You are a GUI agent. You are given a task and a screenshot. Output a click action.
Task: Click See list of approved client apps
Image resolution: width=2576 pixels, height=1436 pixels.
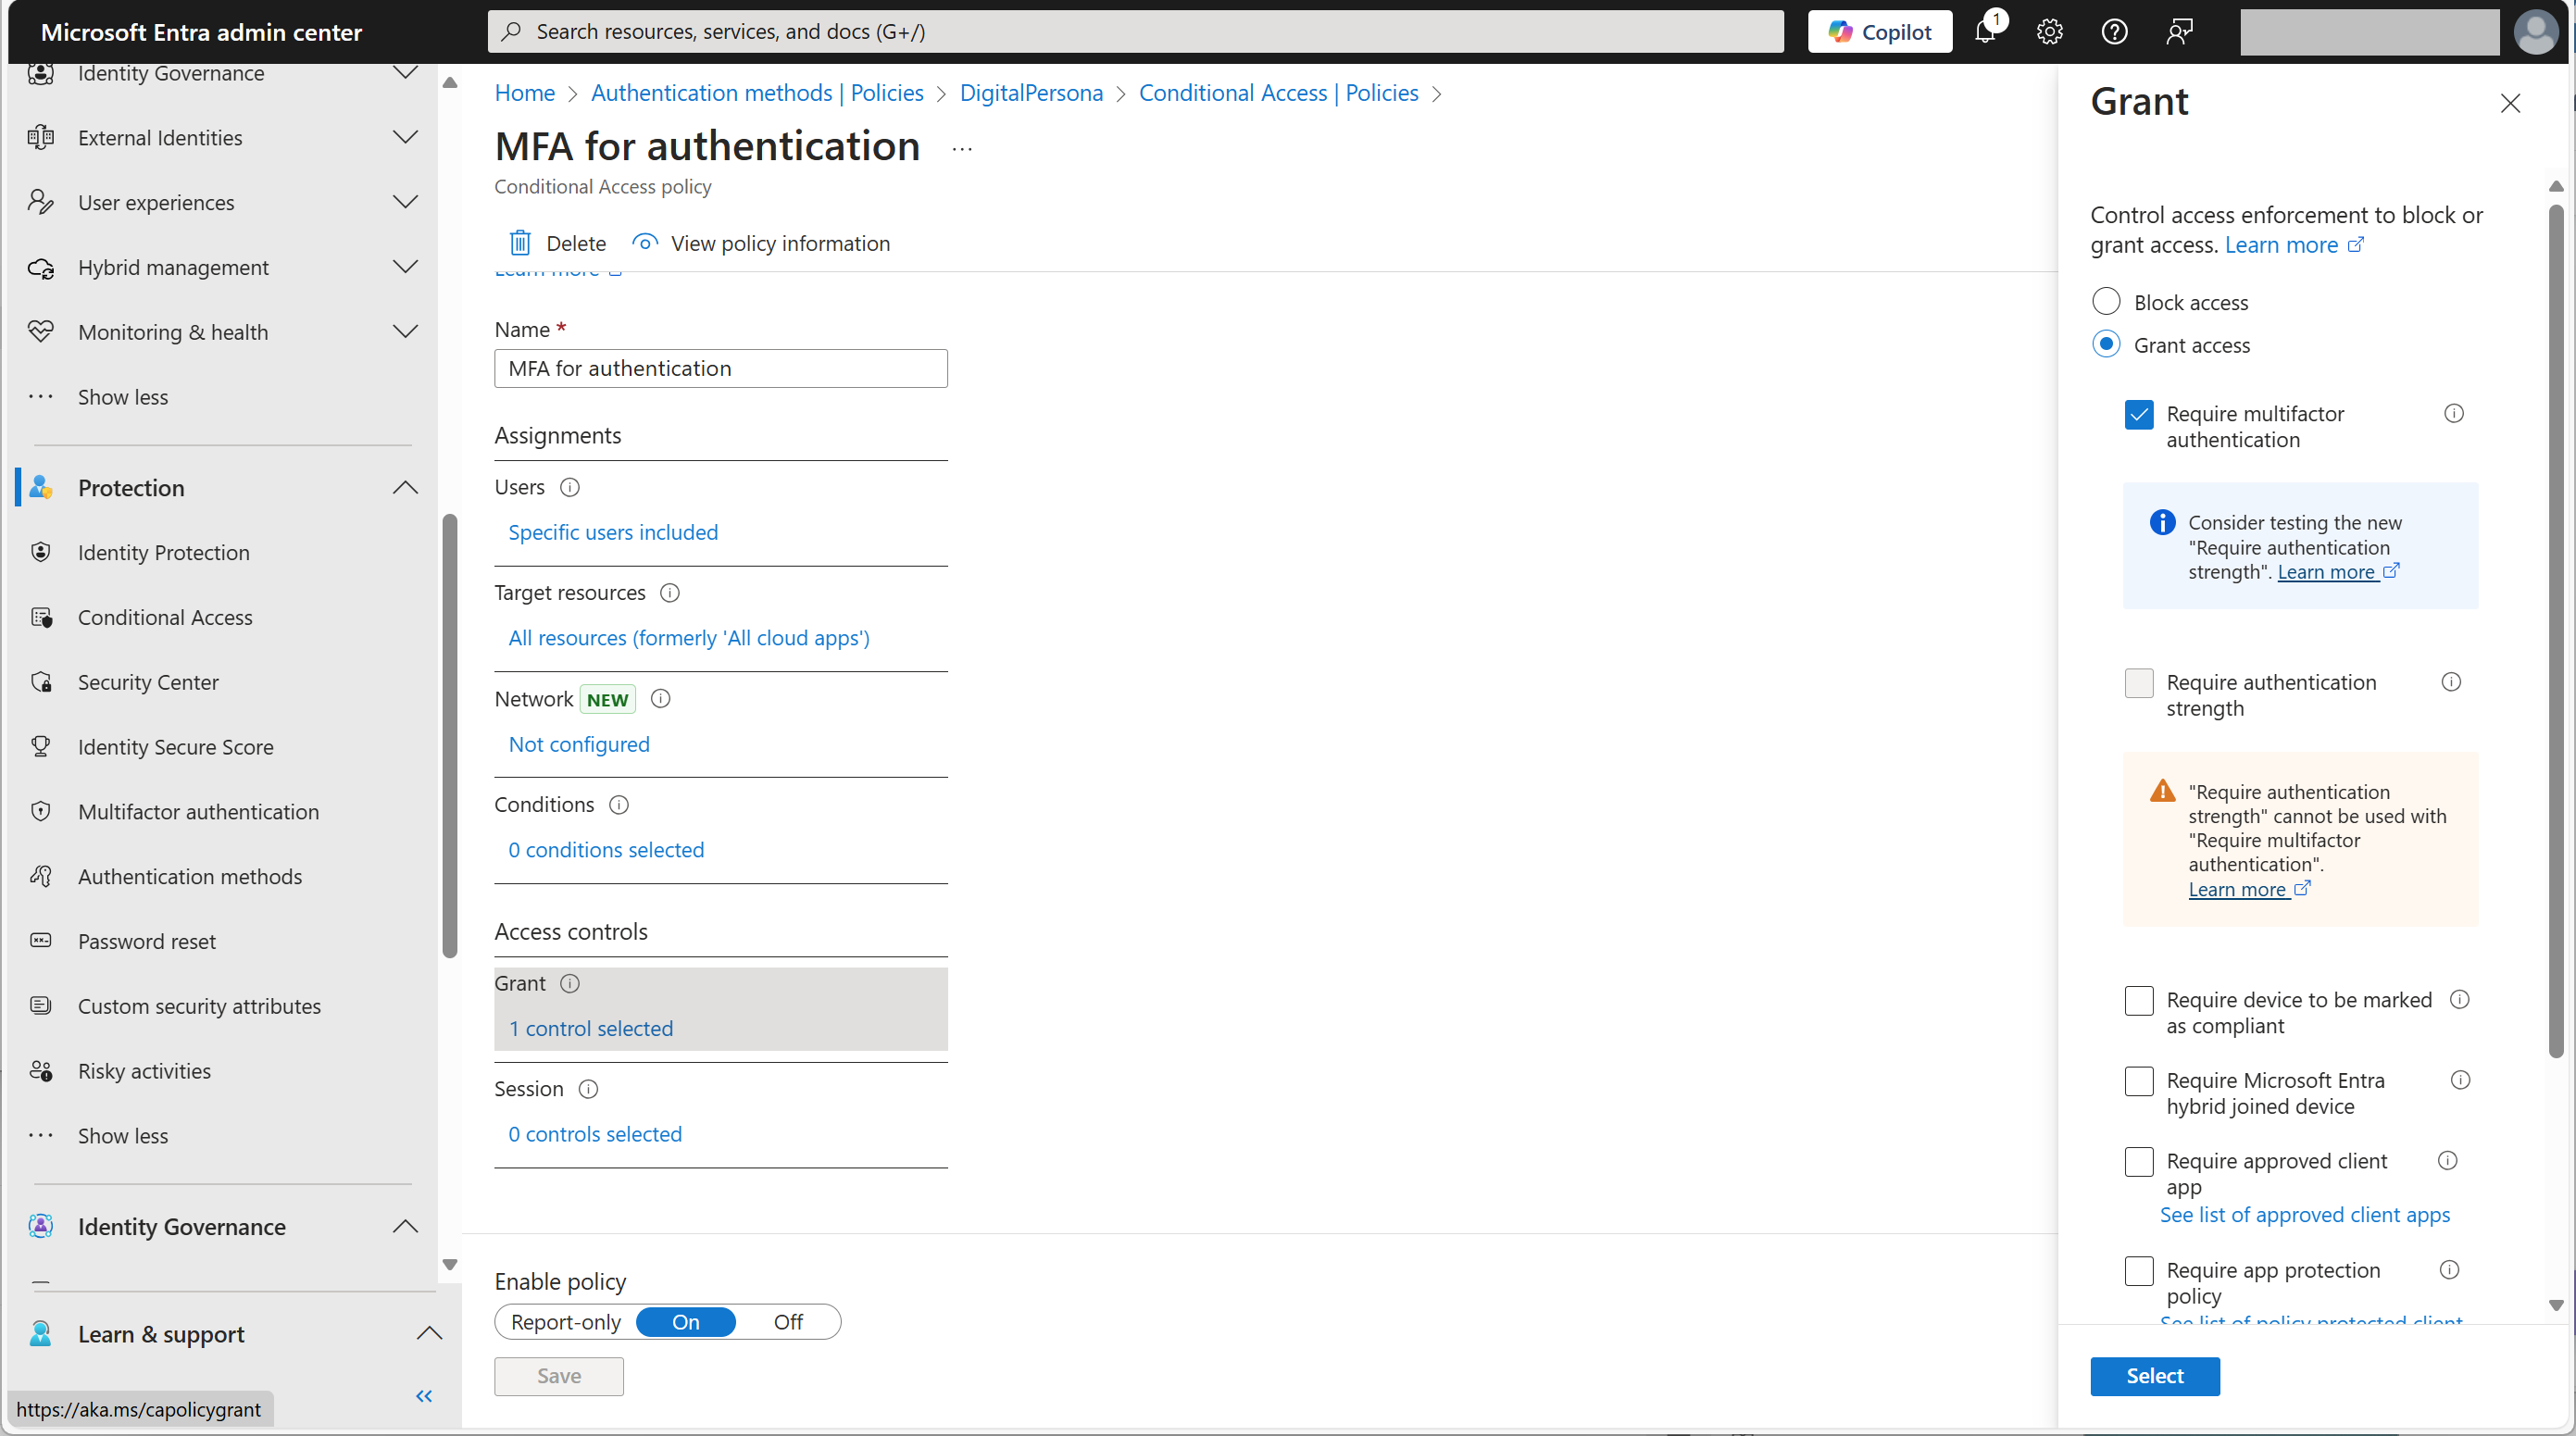pyautogui.click(x=2305, y=1215)
